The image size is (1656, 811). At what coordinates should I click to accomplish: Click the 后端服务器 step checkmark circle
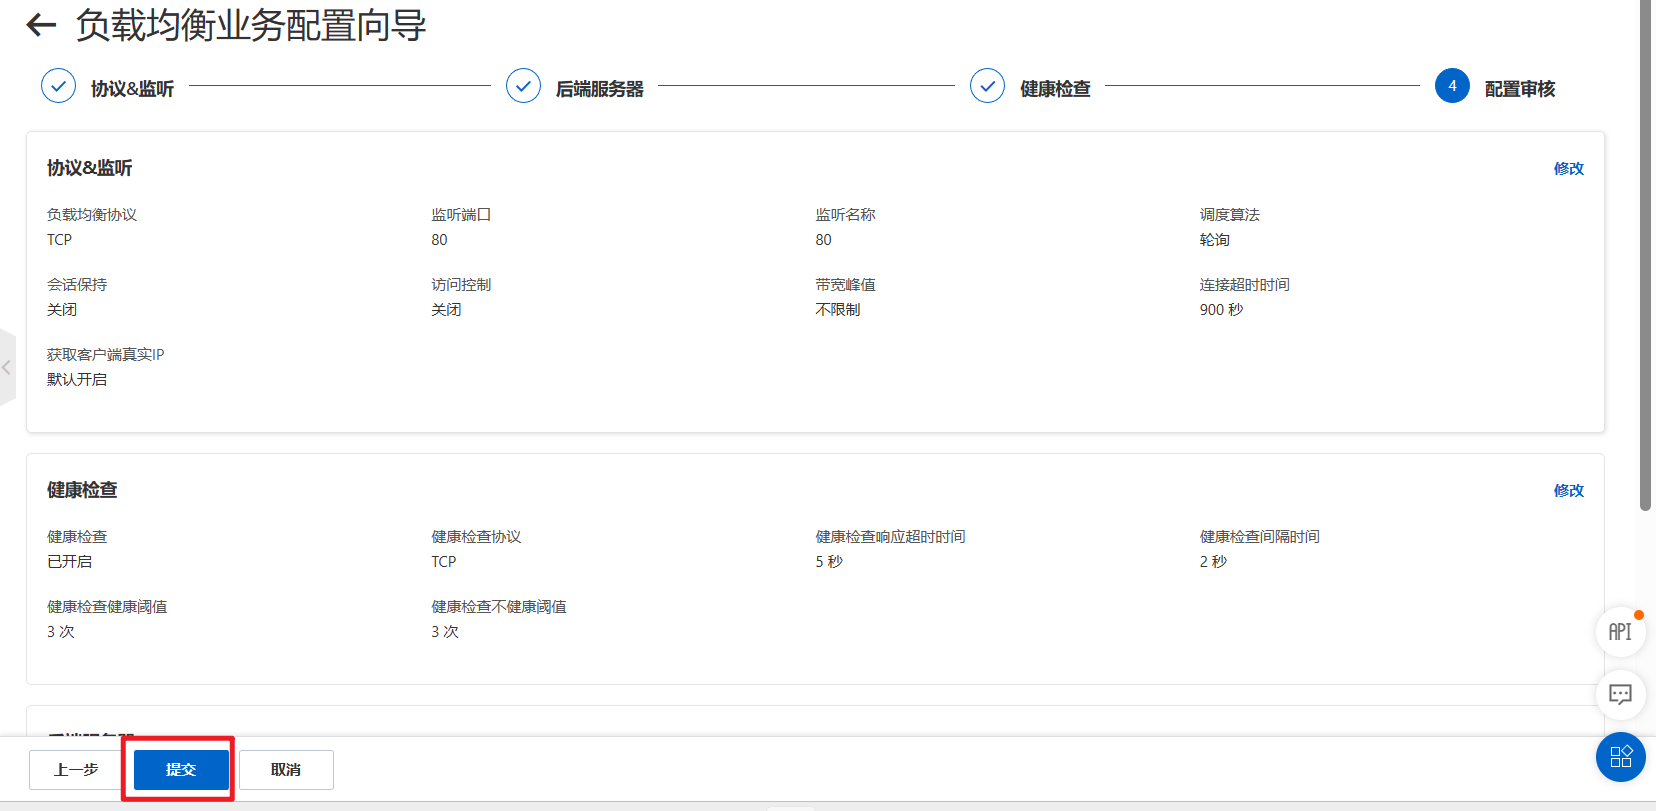click(523, 86)
